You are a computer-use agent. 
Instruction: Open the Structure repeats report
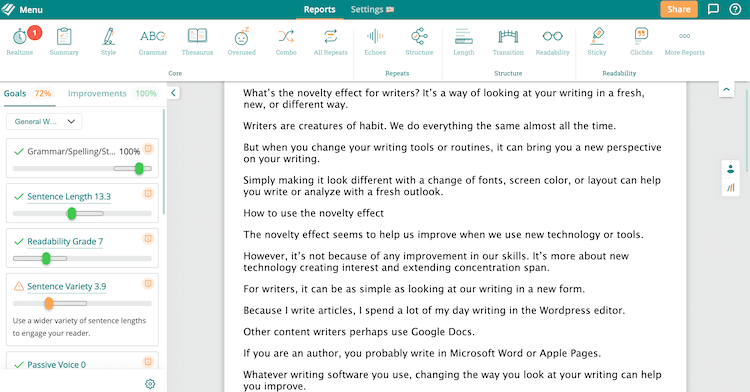(419, 42)
